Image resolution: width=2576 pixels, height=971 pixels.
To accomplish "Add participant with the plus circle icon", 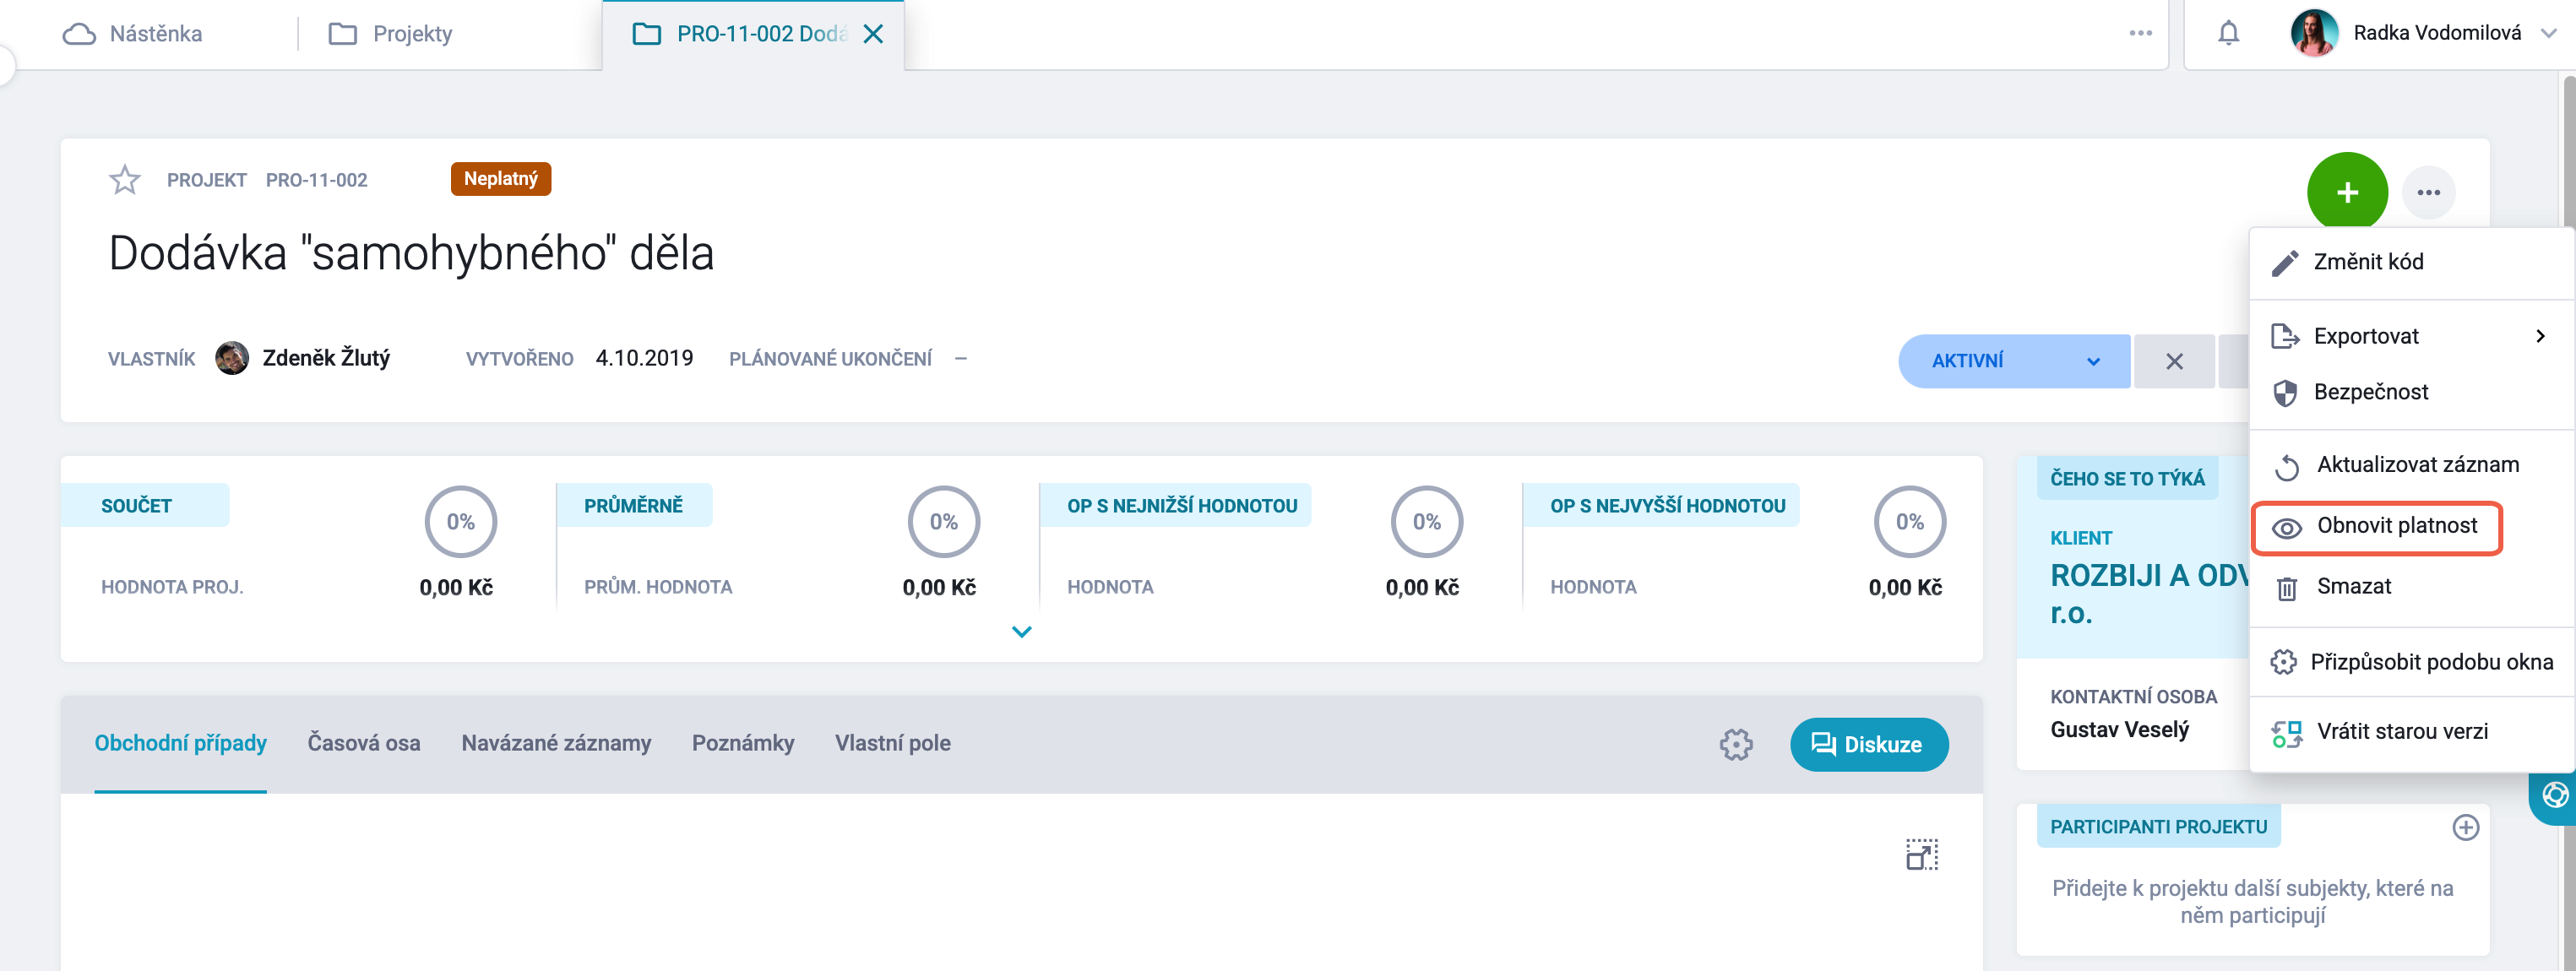I will (x=2465, y=827).
